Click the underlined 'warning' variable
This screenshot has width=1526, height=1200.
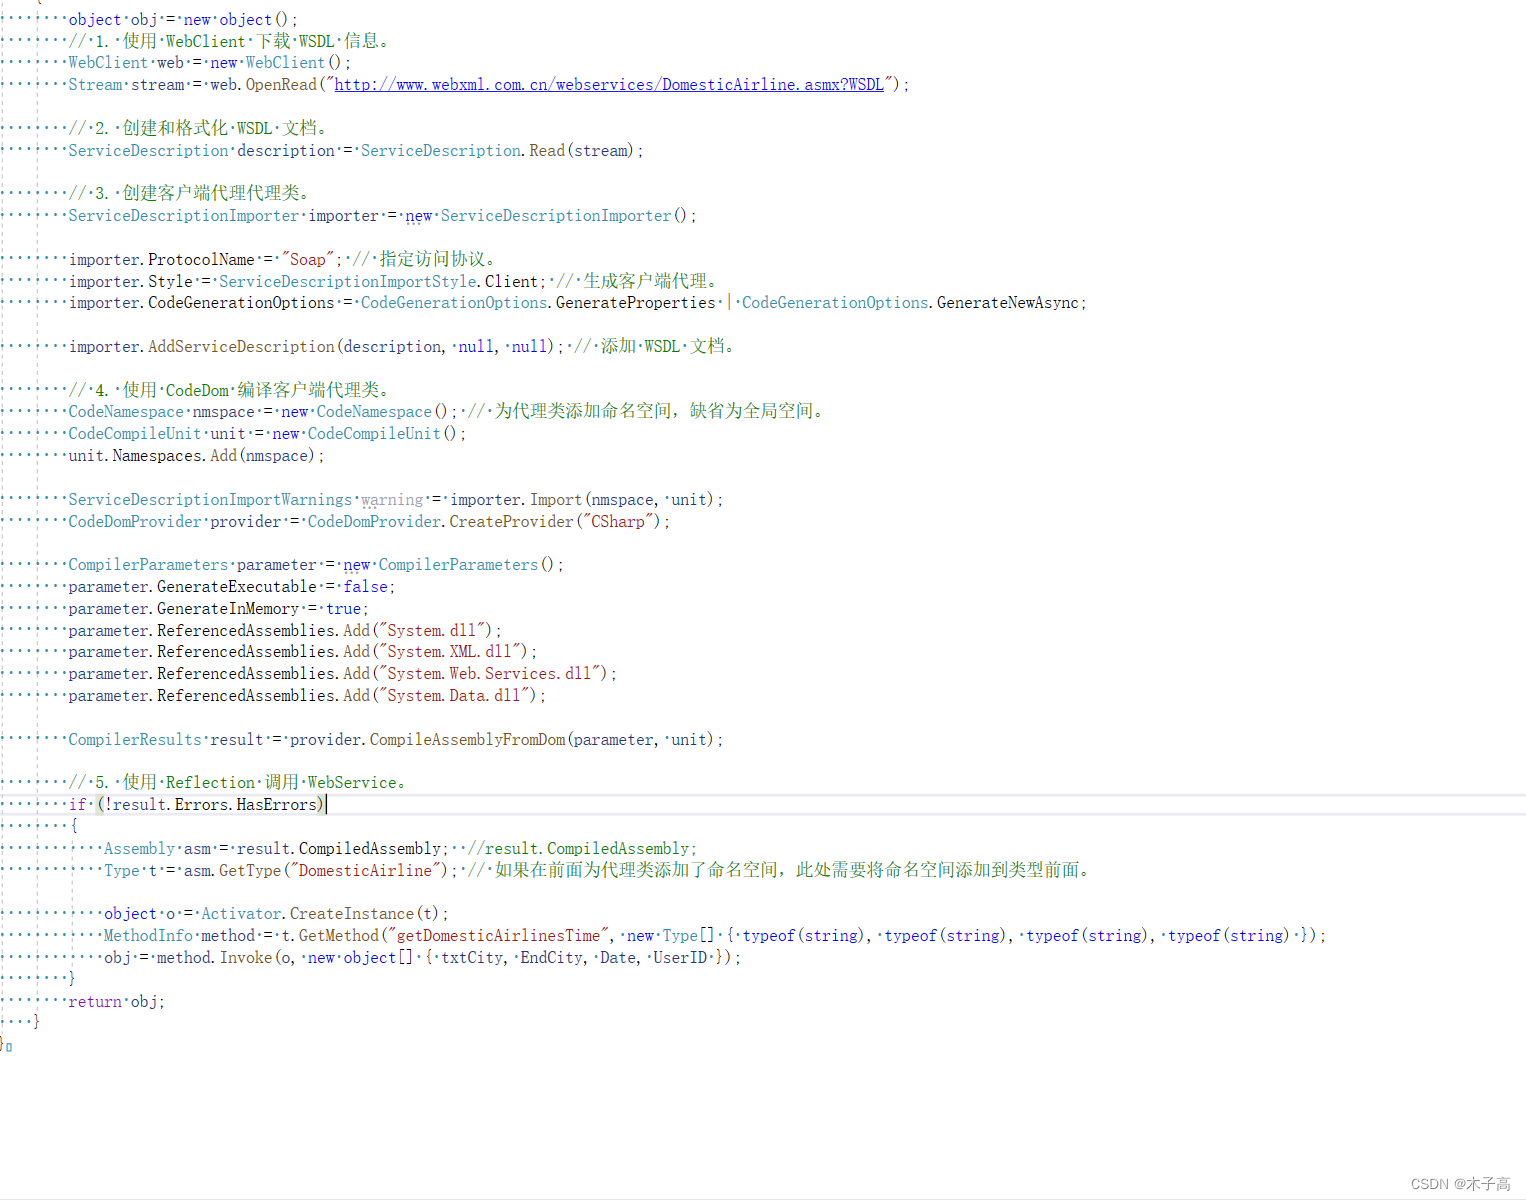392,500
